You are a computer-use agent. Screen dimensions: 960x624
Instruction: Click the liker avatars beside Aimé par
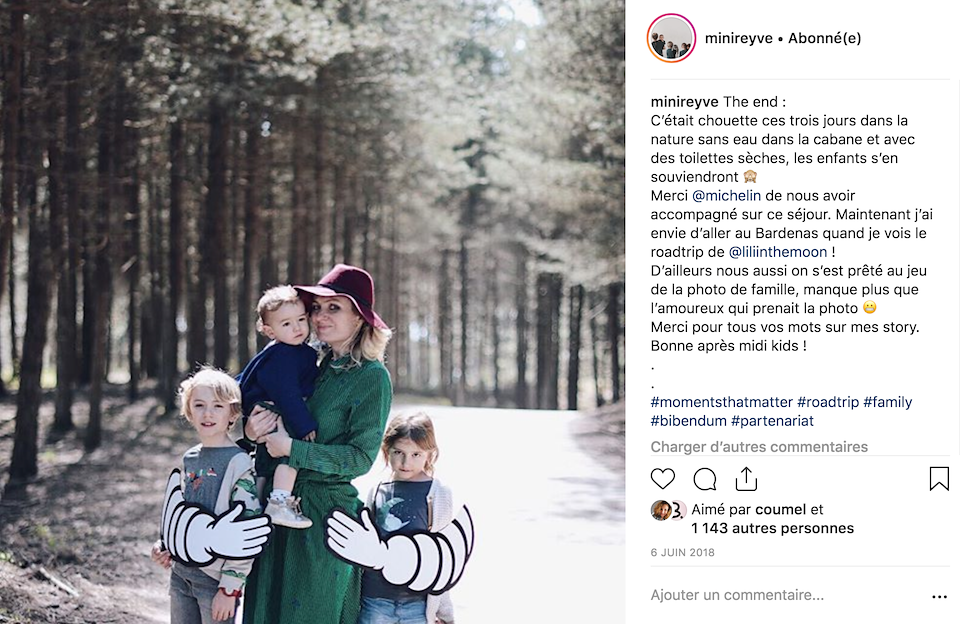tap(667, 510)
